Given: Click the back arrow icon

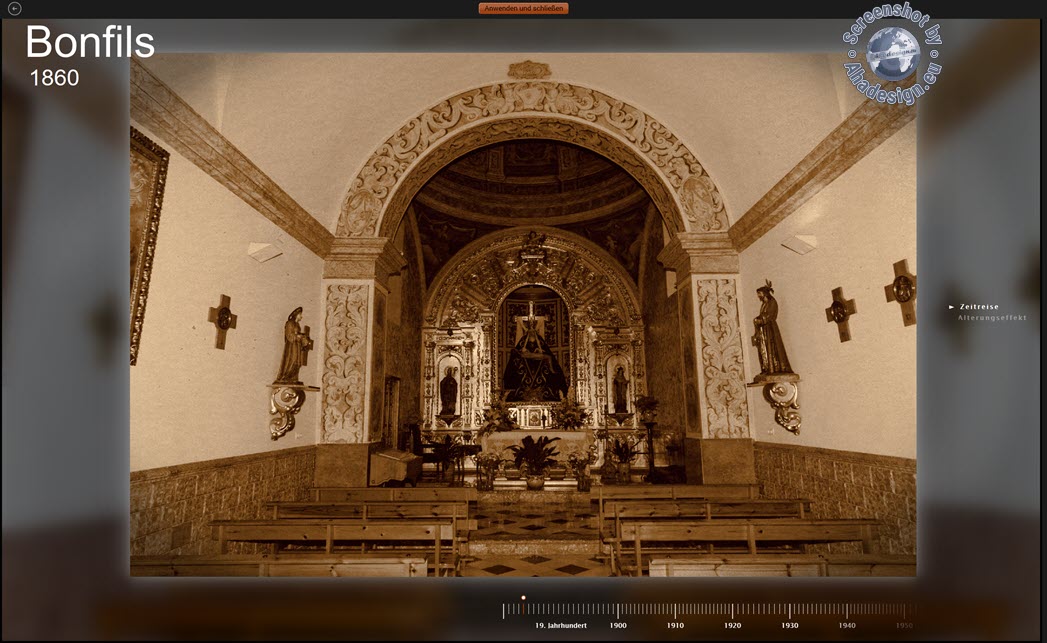Looking at the screenshot, I should [14, 9].
